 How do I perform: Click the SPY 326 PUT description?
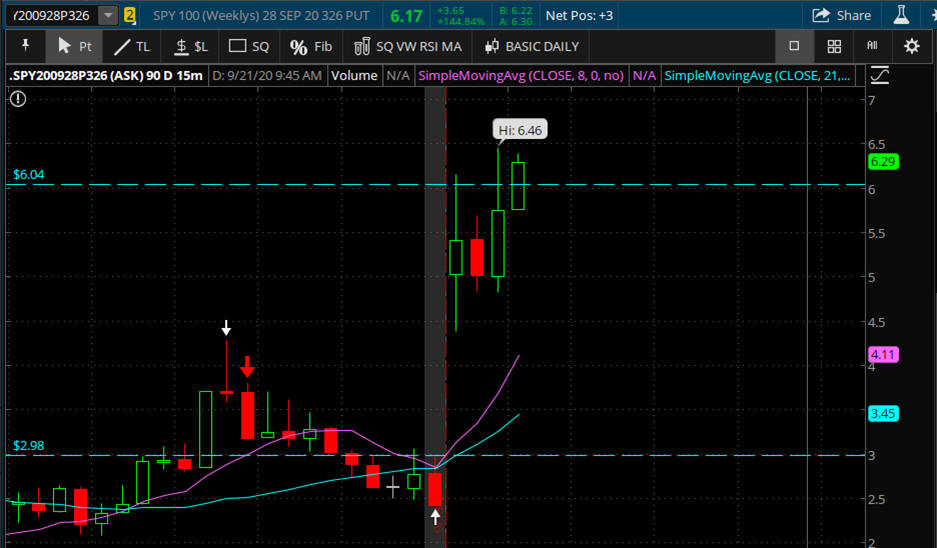(x=261, y=16)
